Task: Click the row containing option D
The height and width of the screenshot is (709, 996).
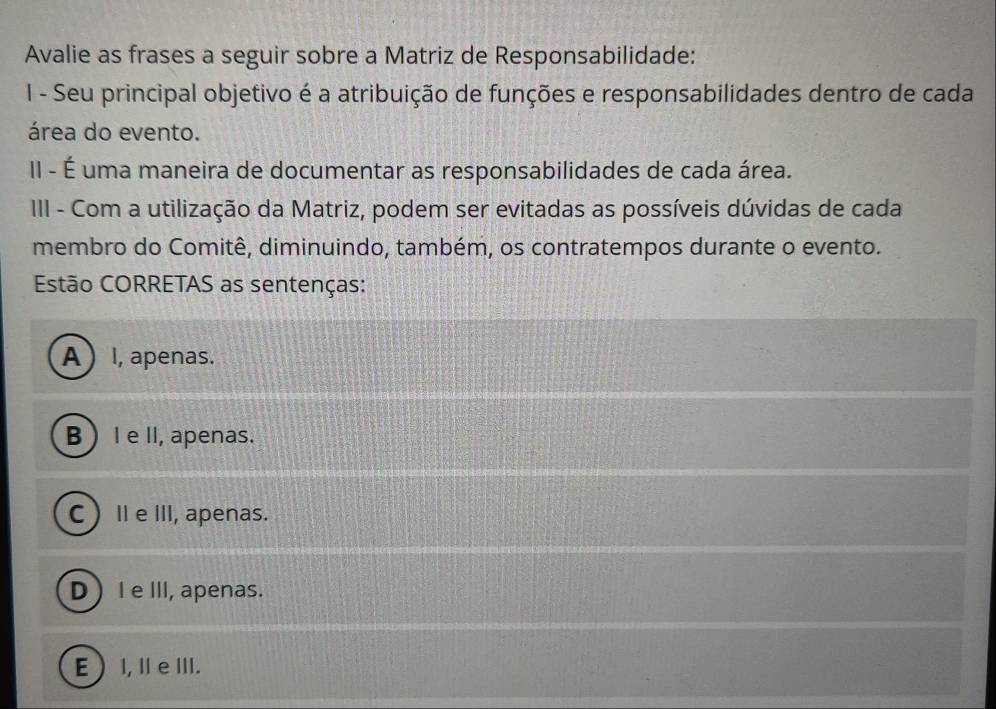Action: tap(498, 590)
